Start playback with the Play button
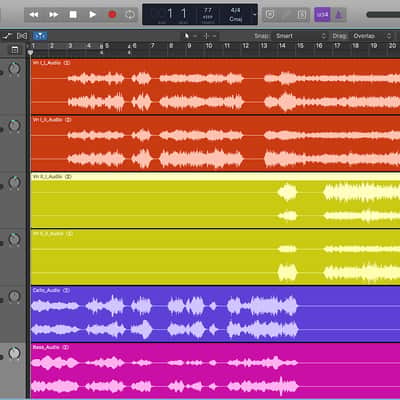The height and width of the screenshot is (400, 400). 93,15
